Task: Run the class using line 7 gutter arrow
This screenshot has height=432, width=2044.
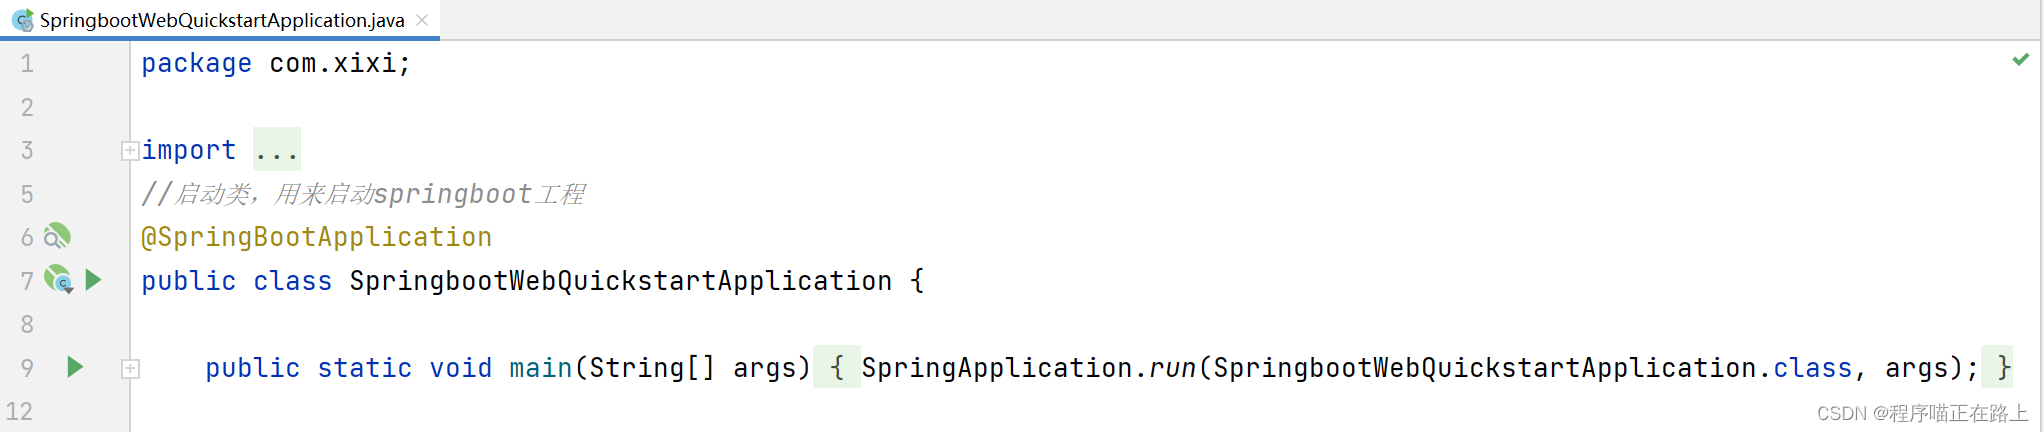Action: pos(93,280)
